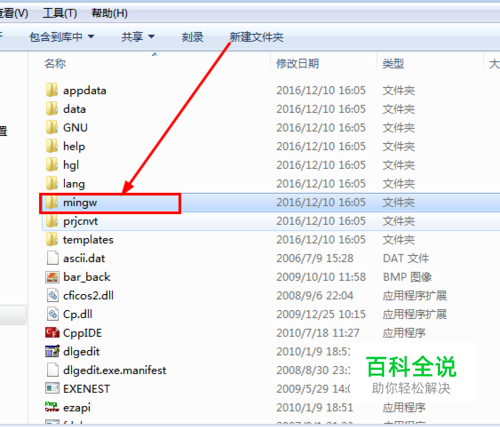Select the ascii.dat file name

pos(84,258)
